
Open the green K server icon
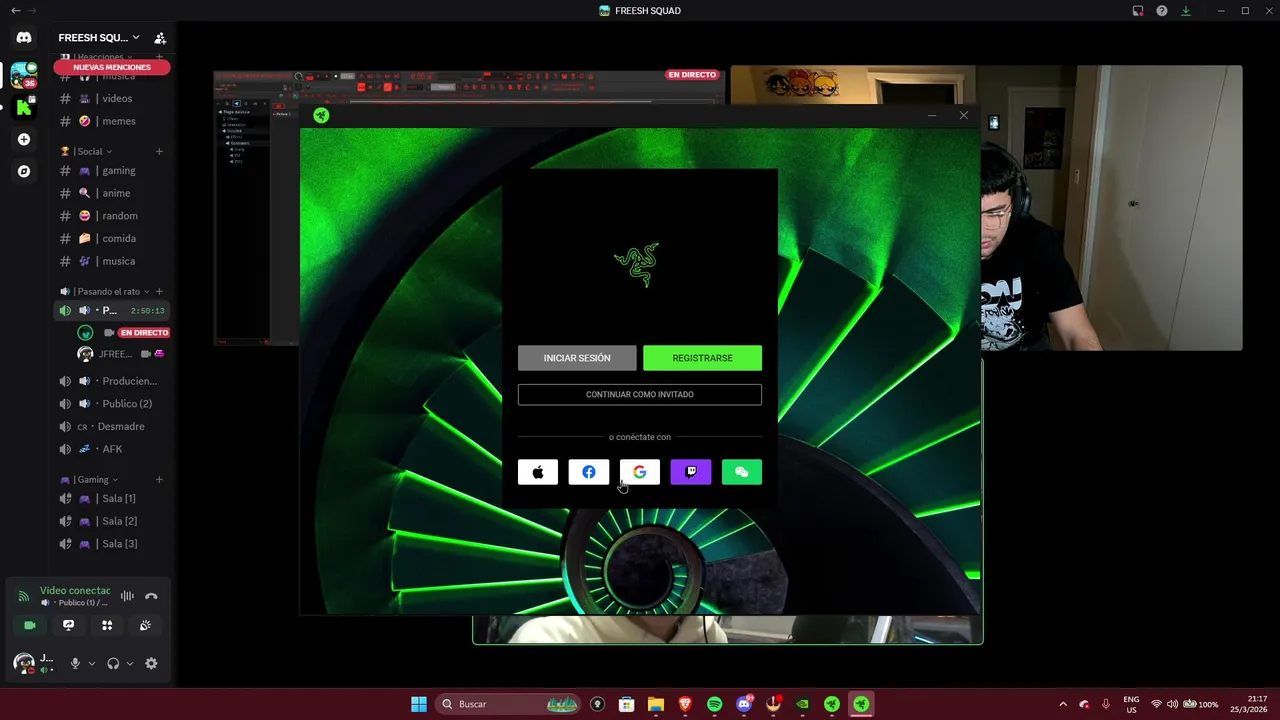pos(24,107)
